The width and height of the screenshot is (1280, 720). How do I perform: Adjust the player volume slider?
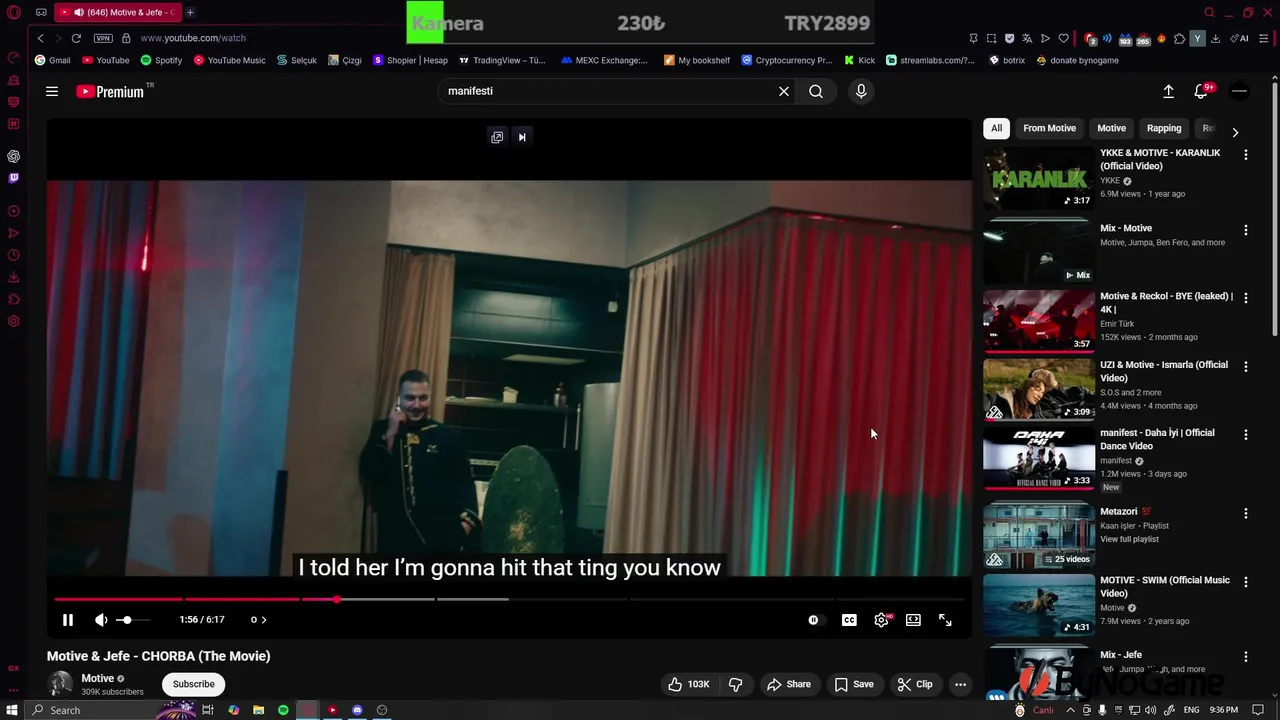point(134,620)
